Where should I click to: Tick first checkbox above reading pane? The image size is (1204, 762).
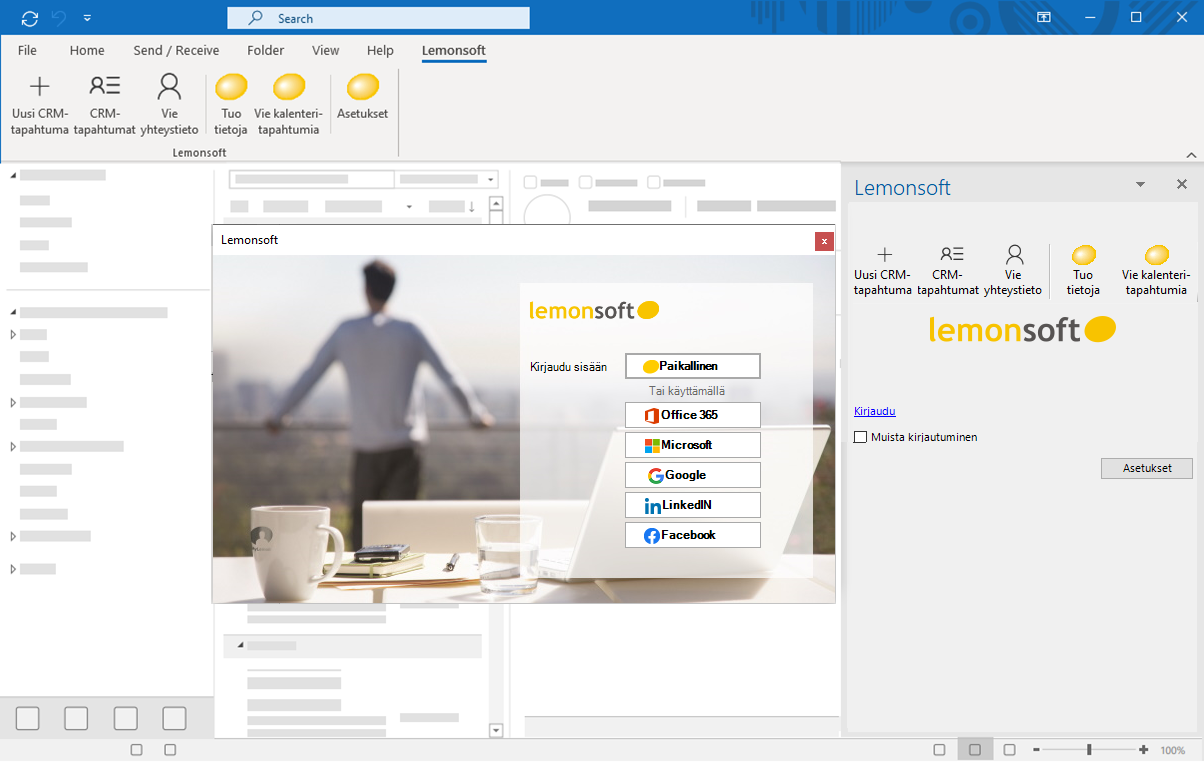[531, 183]
